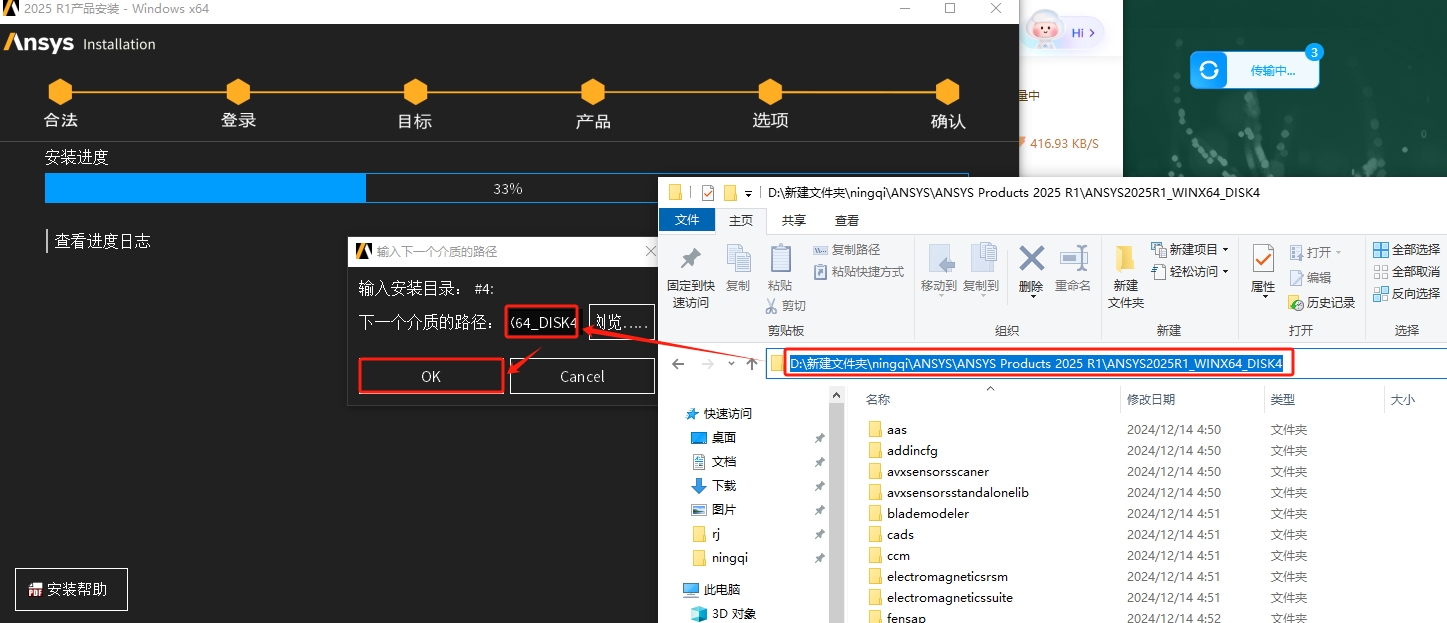Open 查看进度日志 progress log link

[x=102, y=241]
